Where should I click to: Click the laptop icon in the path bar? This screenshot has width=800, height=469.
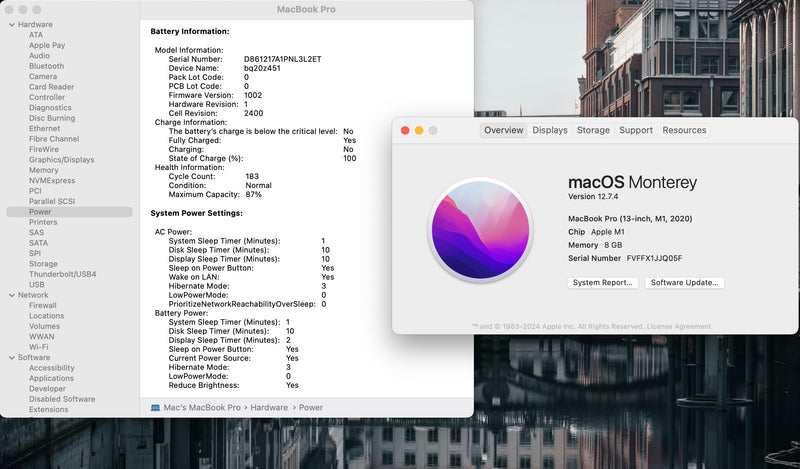point(155,408)
